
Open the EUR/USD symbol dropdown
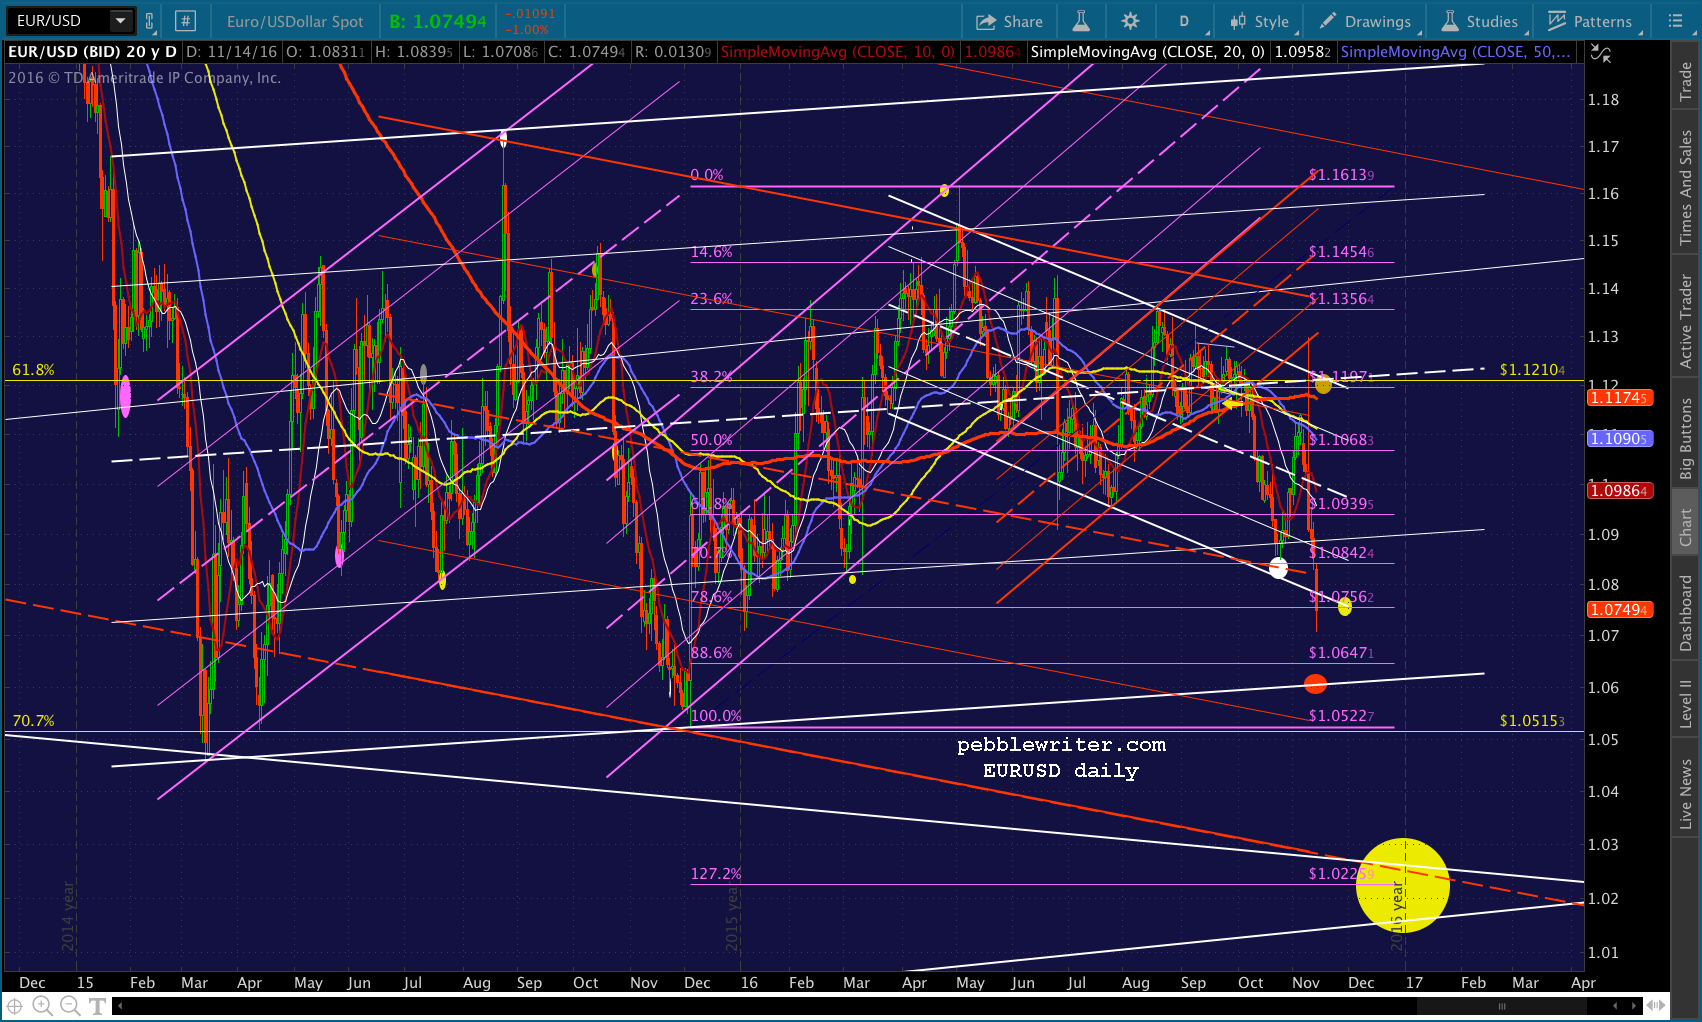click(122, 19)
